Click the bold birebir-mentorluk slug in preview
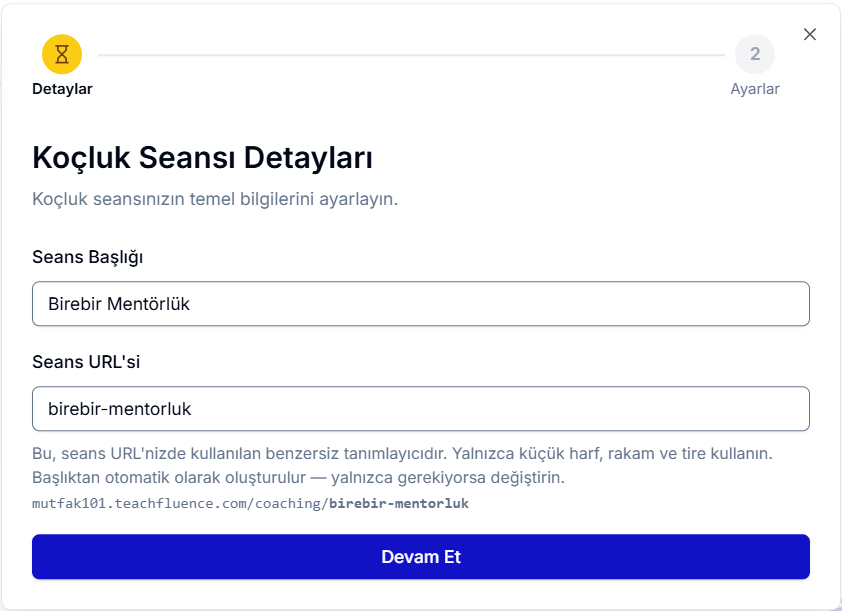Screen dimensions: 842x611 tap(398, 503)
